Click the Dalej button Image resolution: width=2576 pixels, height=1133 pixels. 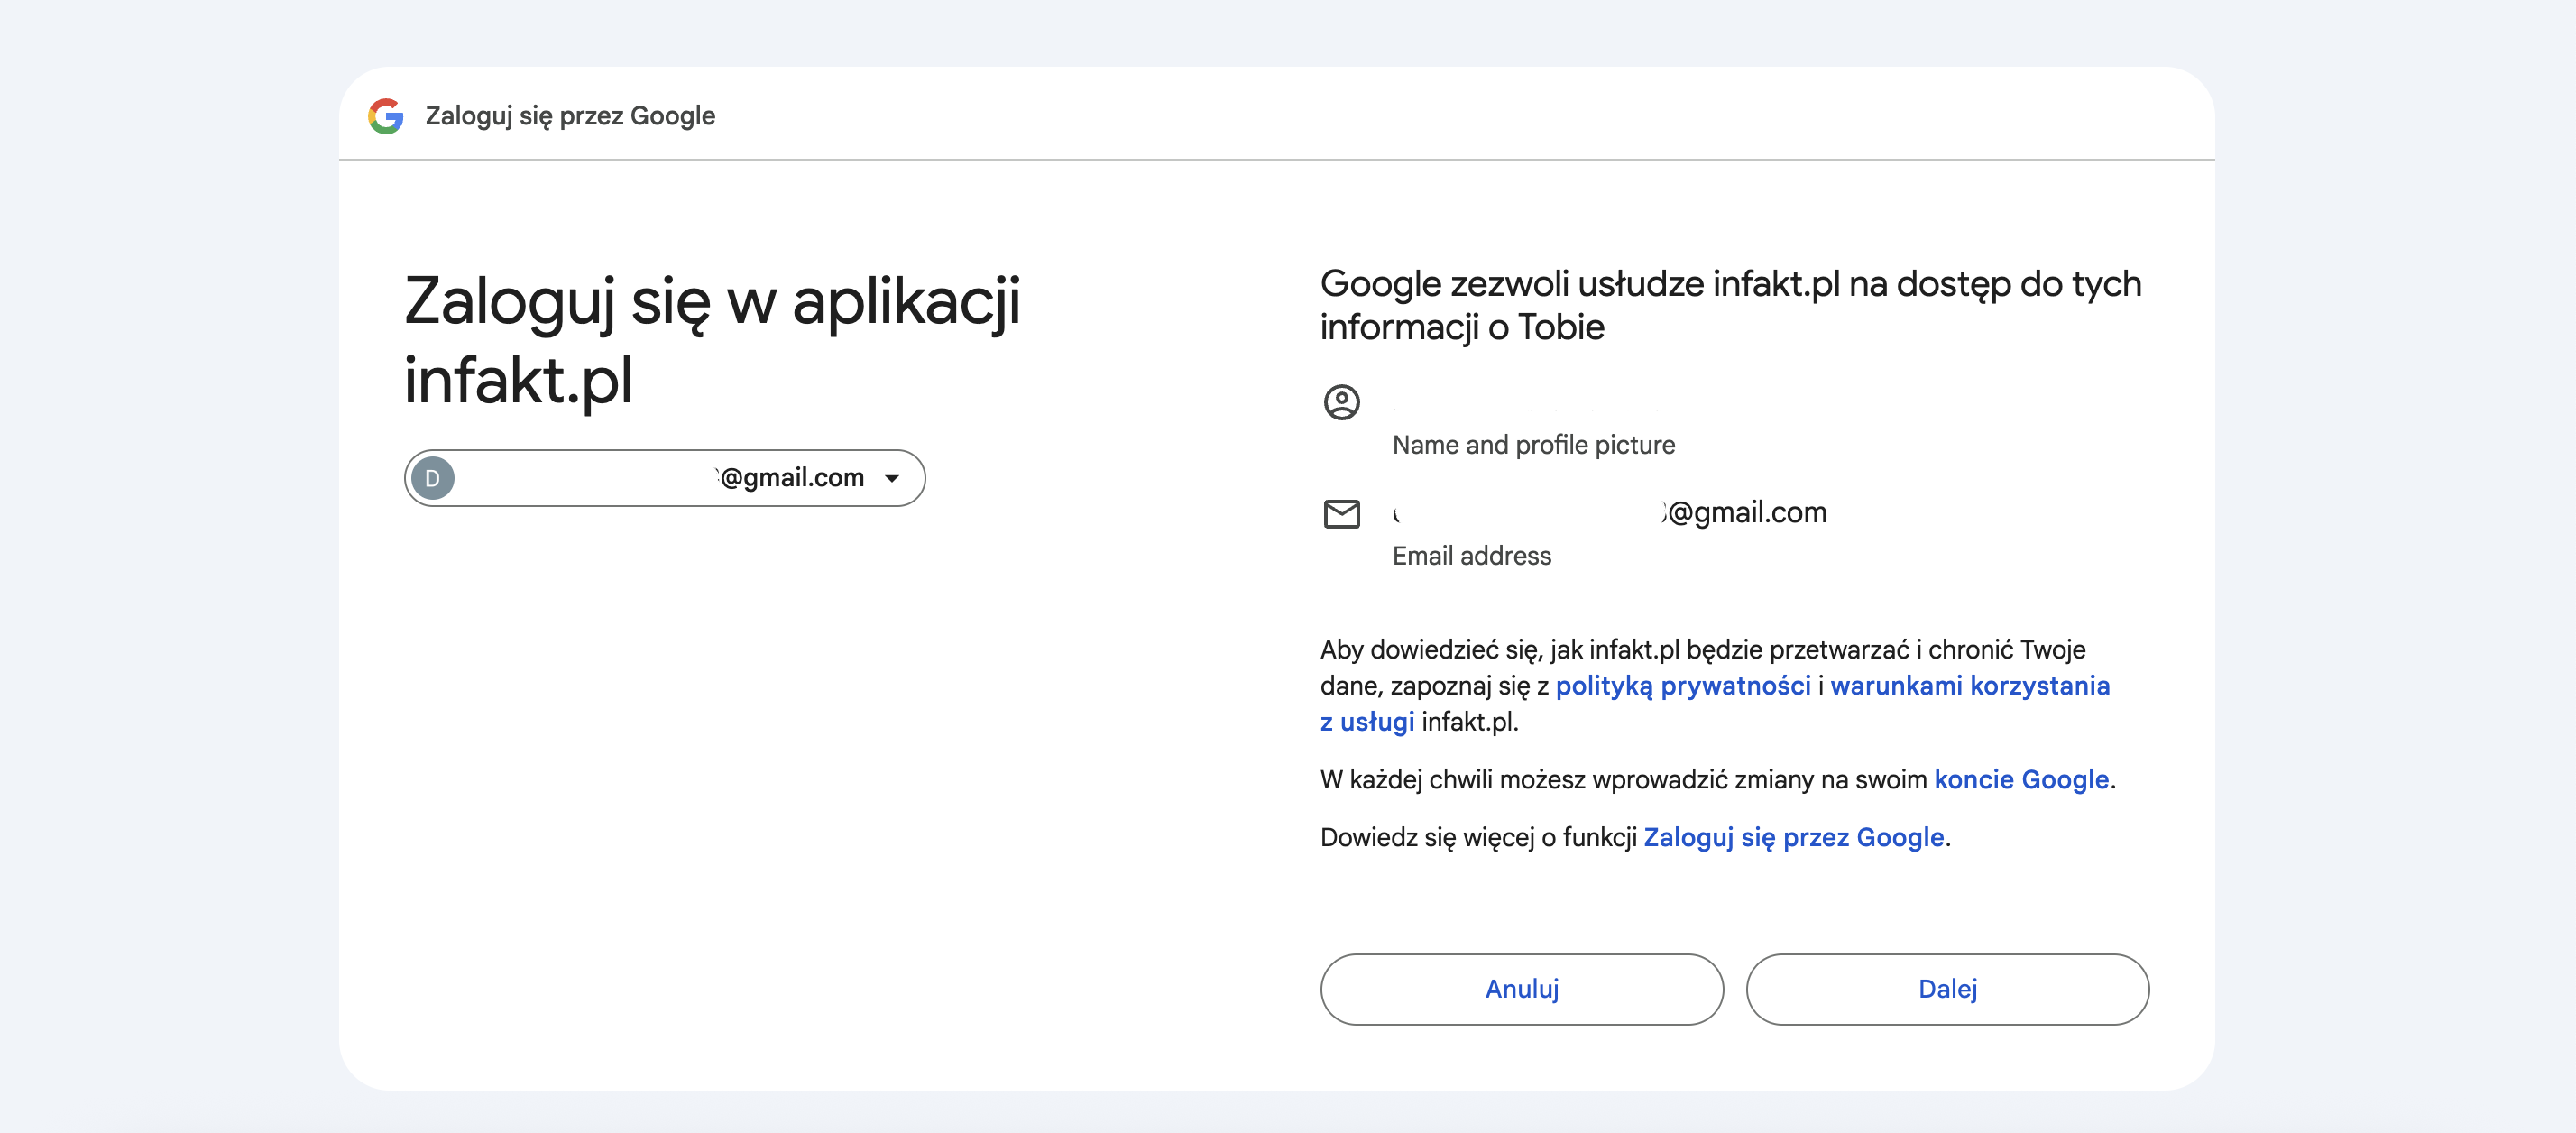coord(1947,989)
